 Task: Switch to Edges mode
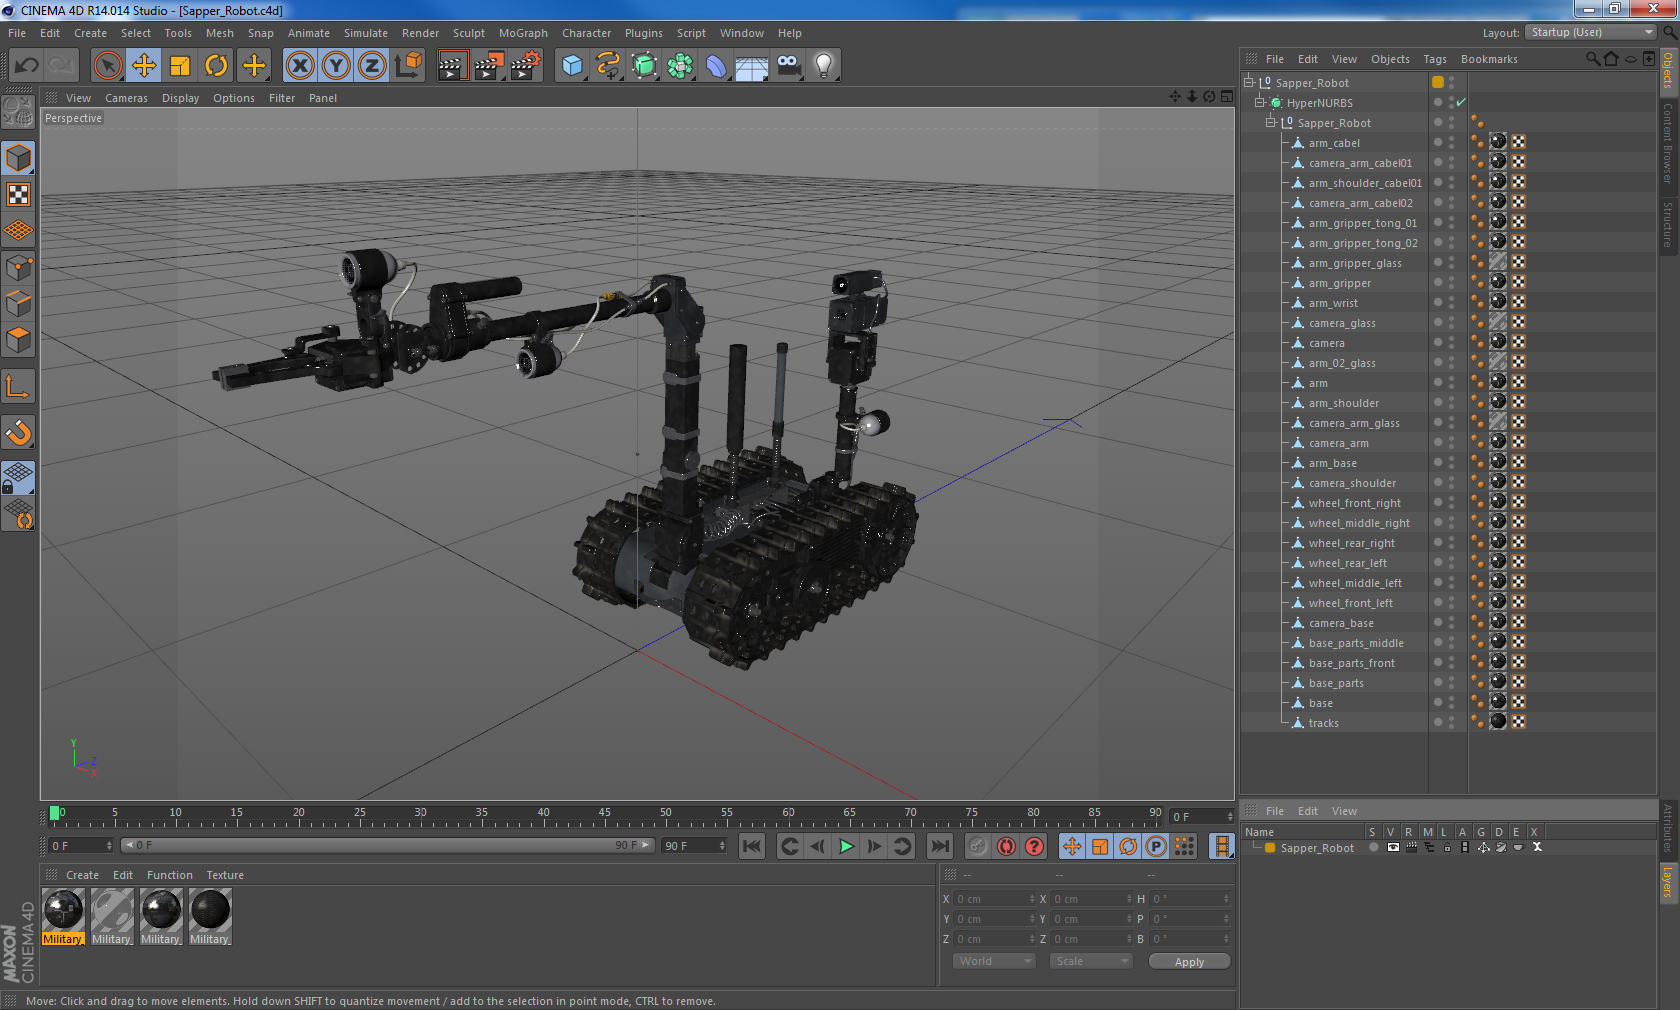[18, 303]
